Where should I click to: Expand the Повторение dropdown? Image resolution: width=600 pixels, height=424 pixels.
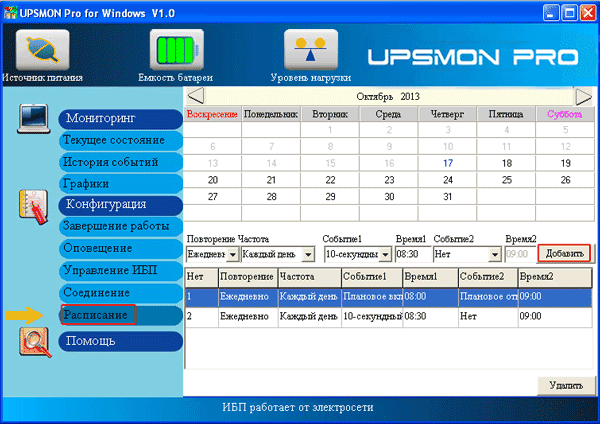point(232,254)
